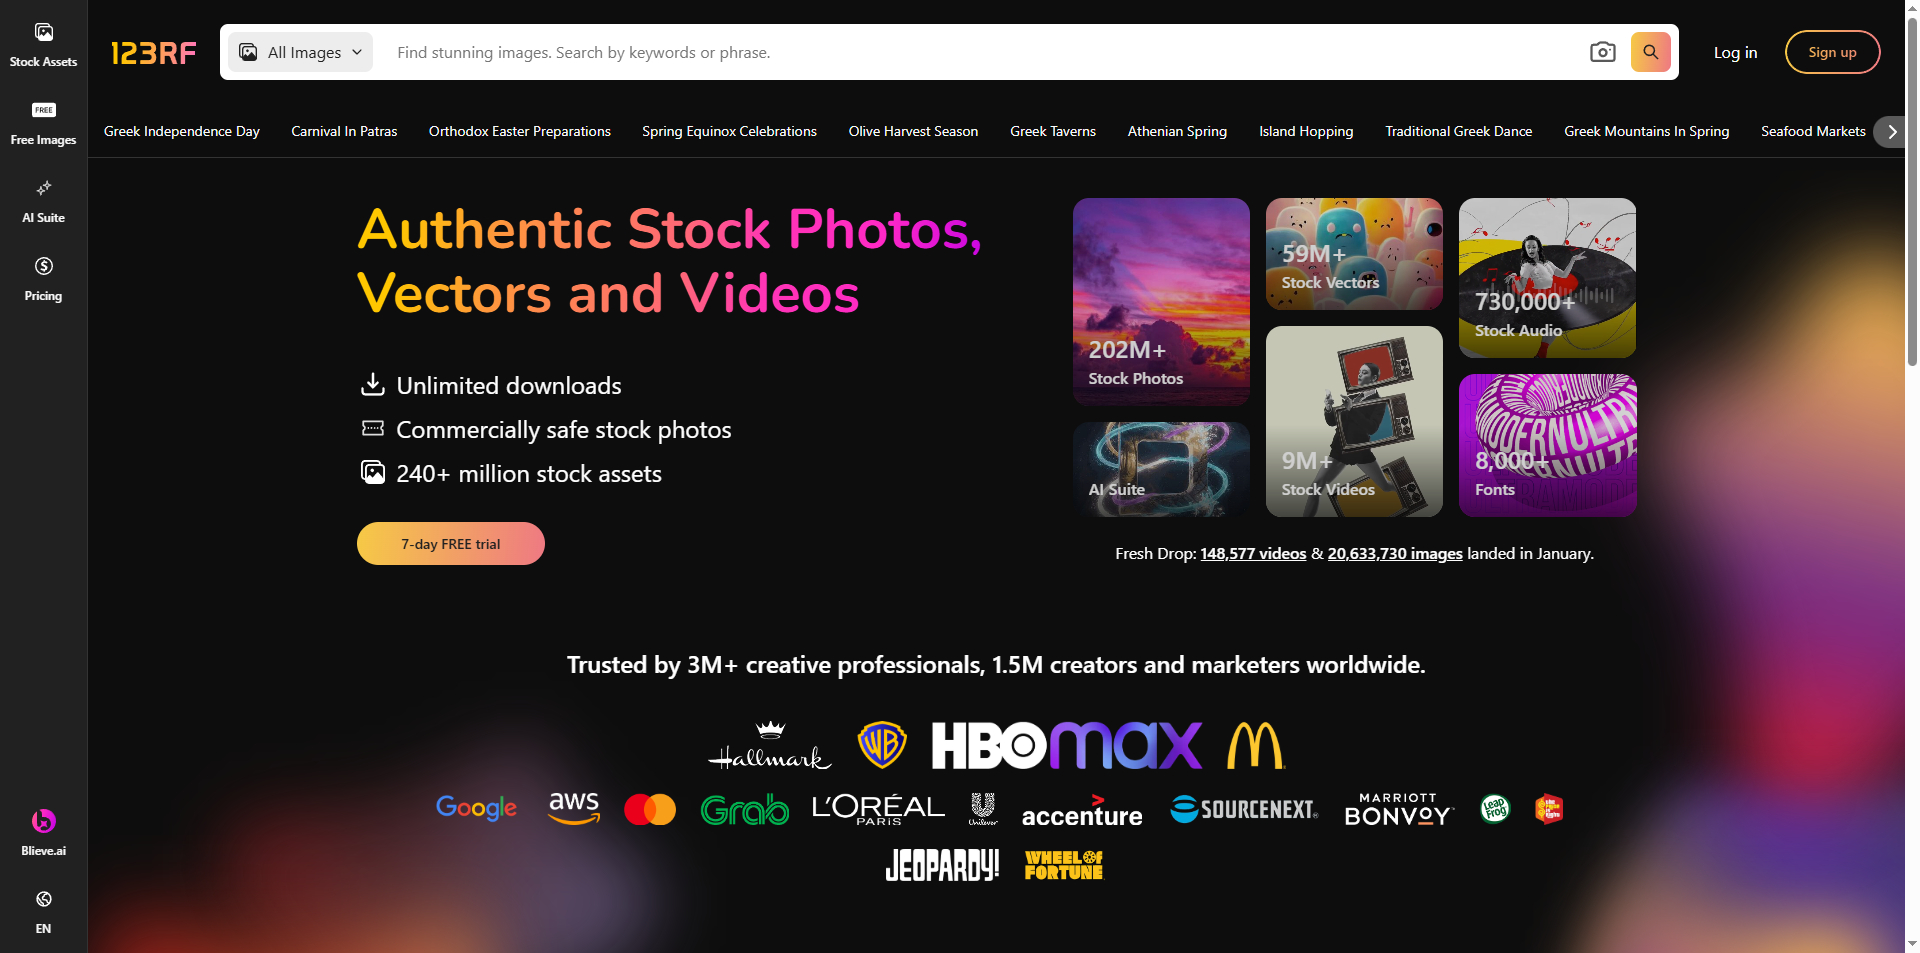Select the Island Hopping topic
This screenshot has width=1920, height=953.
1306,131
